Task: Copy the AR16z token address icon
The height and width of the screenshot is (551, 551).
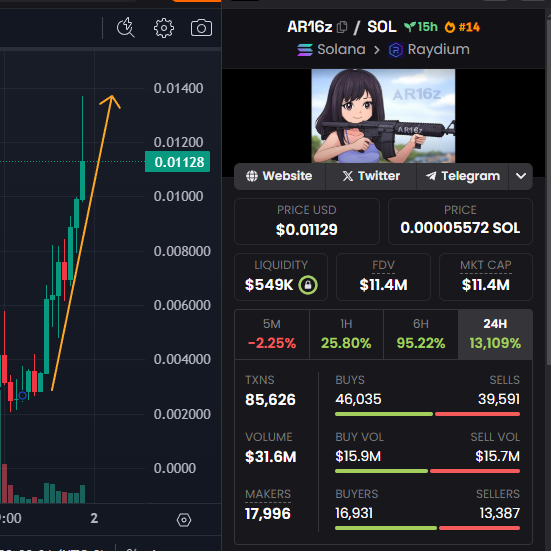Action: (342, 27)
